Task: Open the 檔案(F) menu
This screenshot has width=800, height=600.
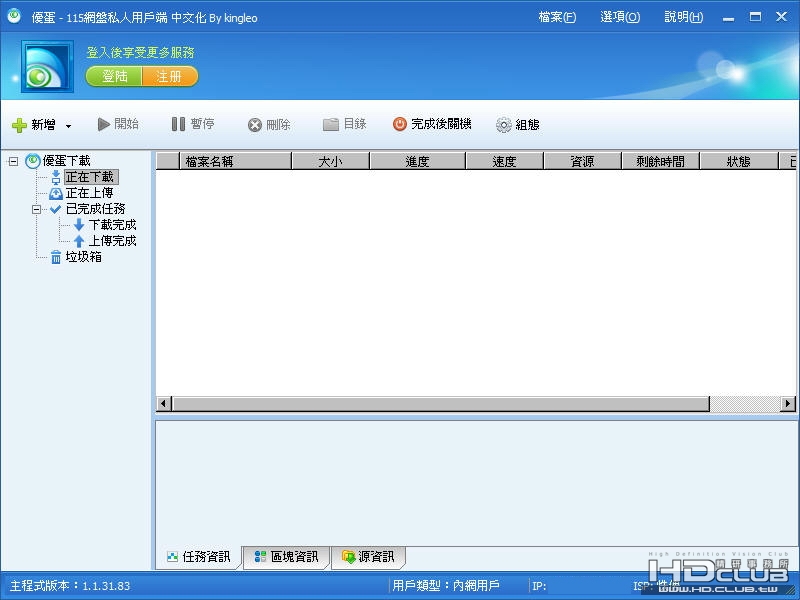Action: [x=557, y=17]
